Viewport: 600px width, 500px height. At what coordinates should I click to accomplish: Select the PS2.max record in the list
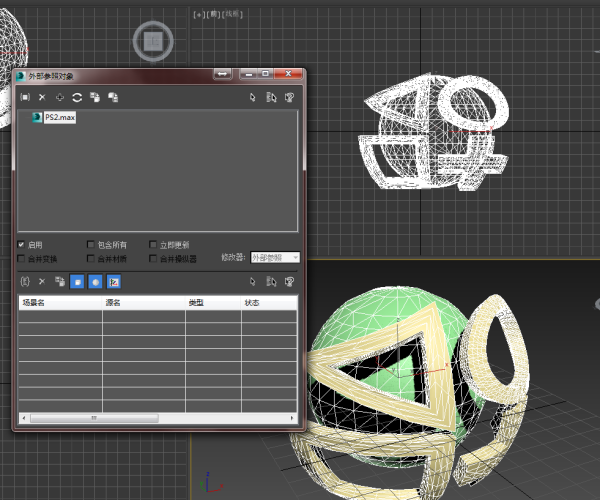(x=60, y=117)
